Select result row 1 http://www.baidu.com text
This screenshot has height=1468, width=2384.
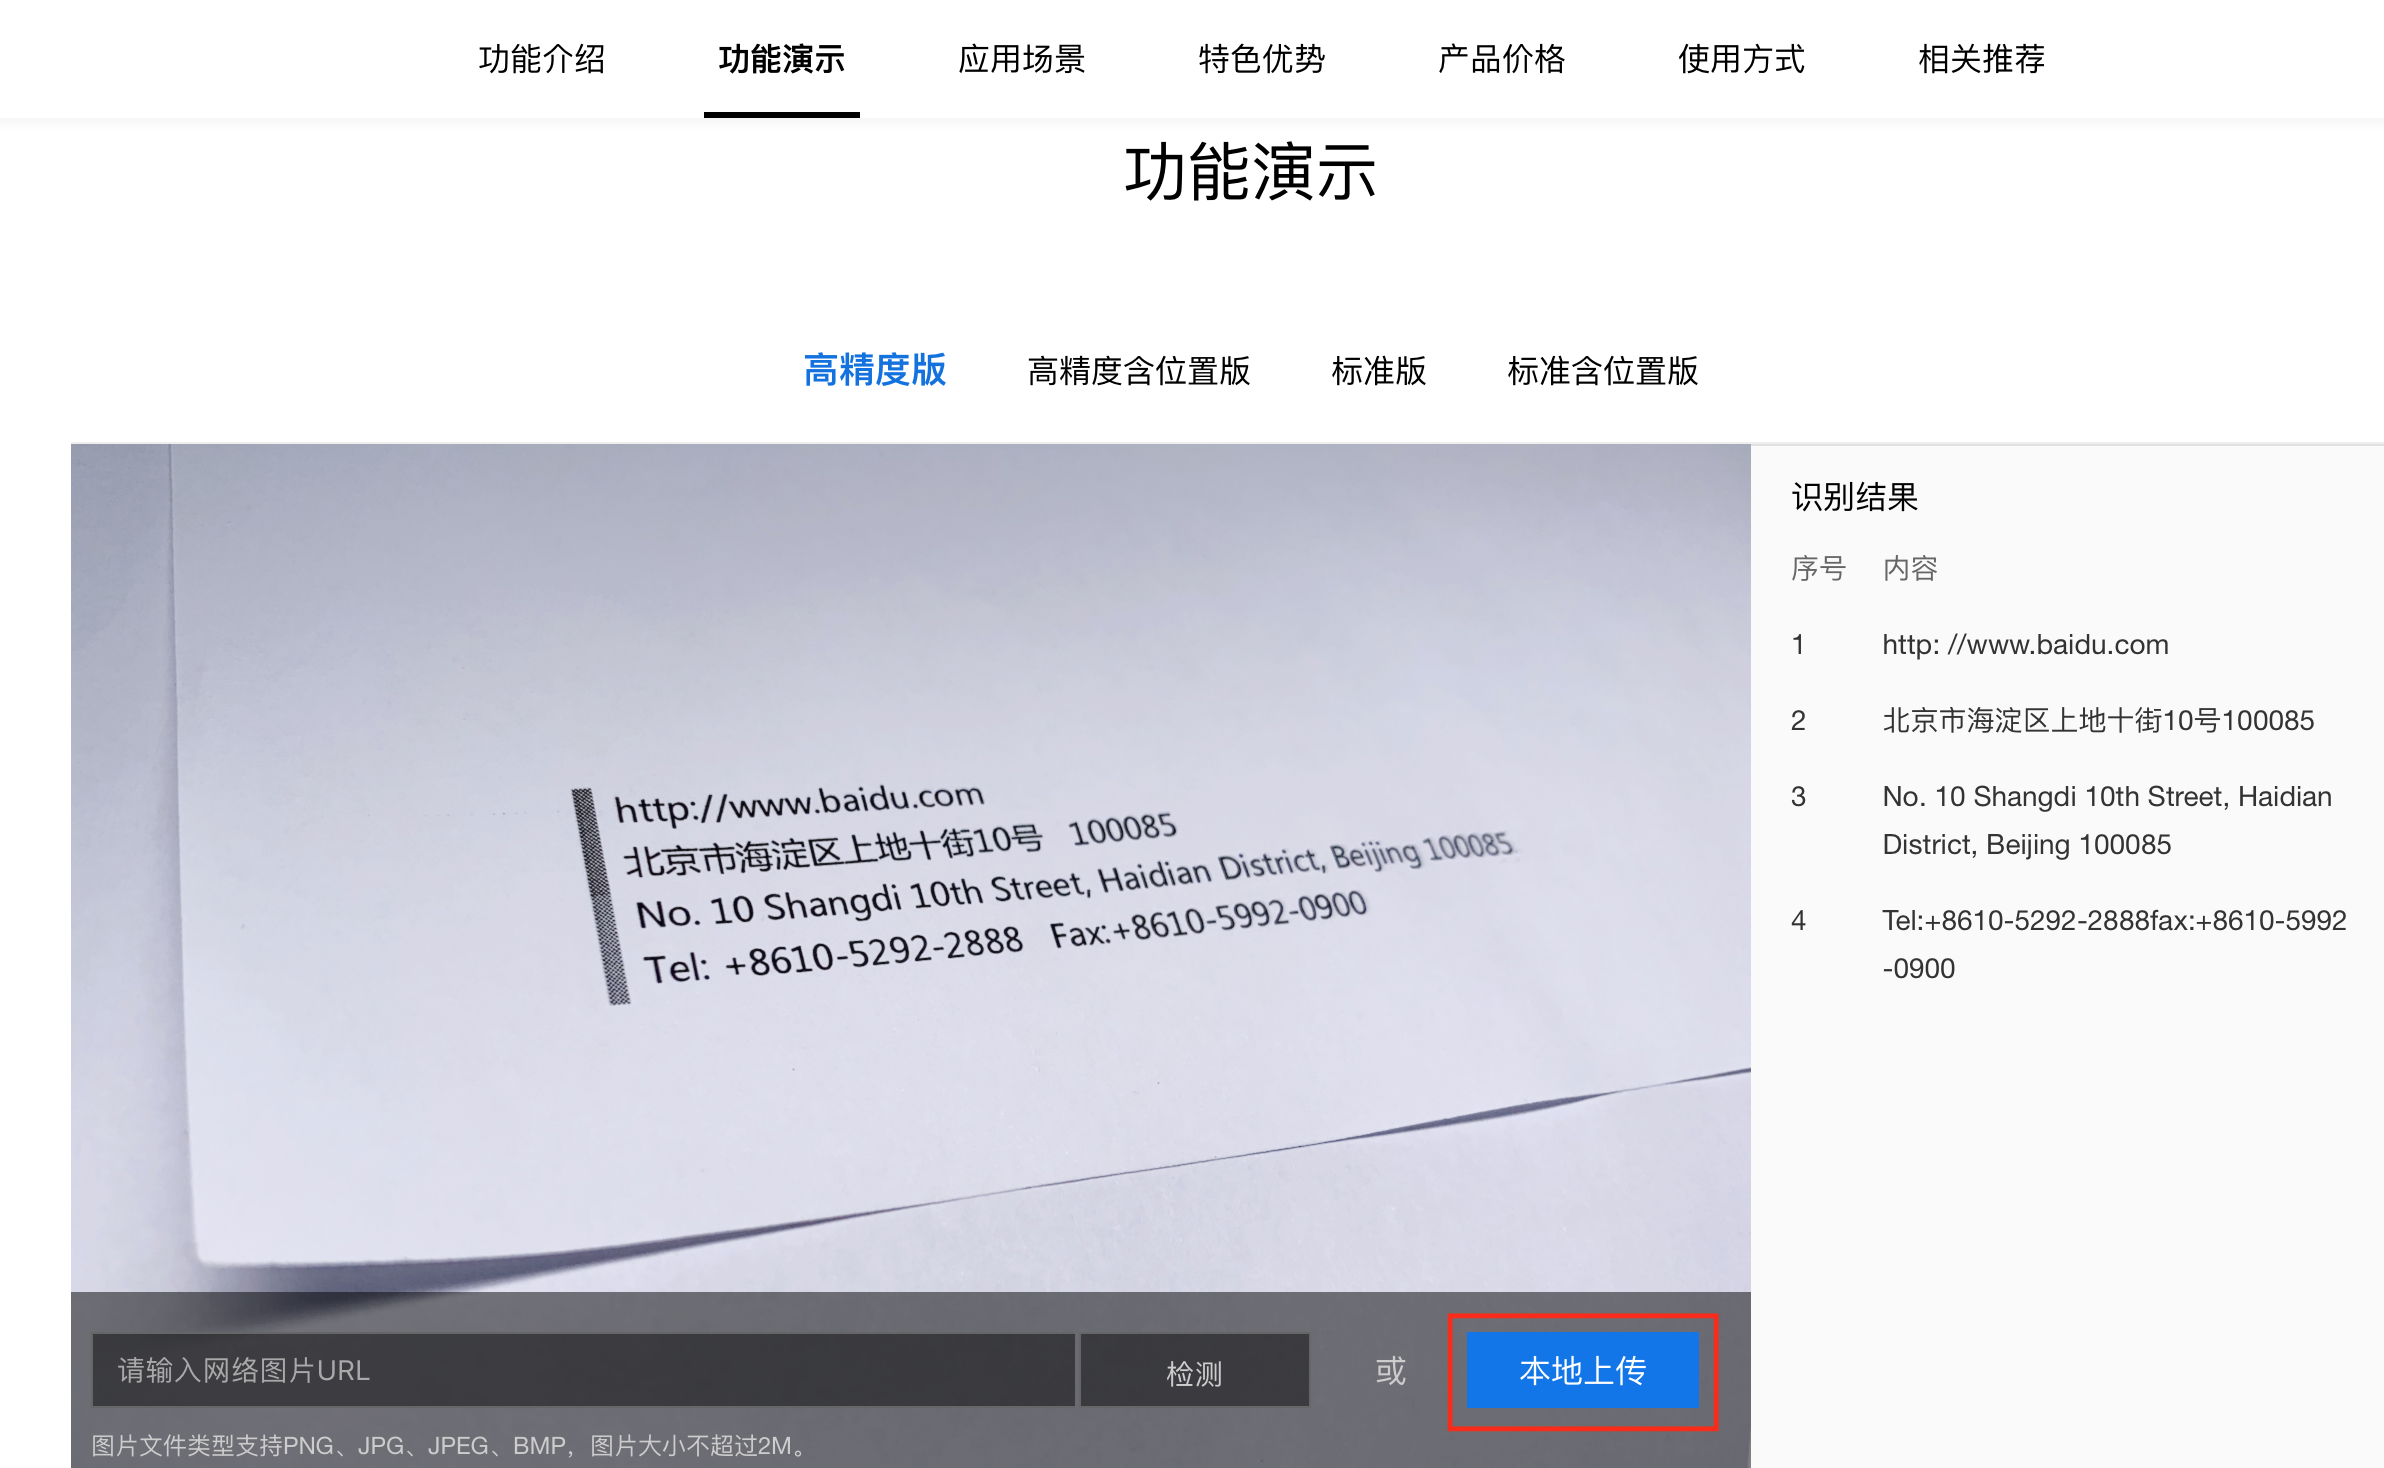(x=2025, y=645)
